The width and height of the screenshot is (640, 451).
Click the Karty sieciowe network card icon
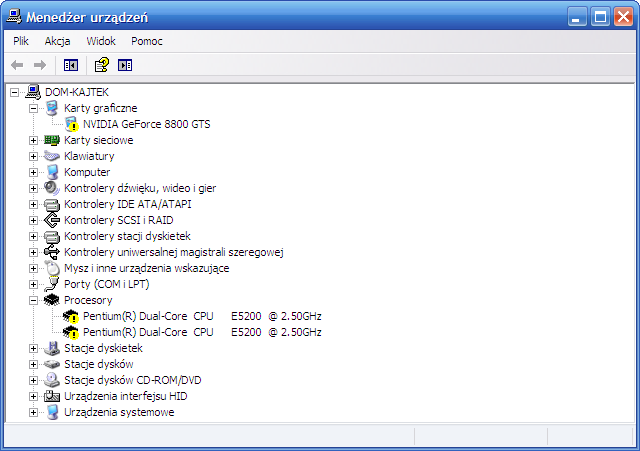pyautogui.click(x=52, y=140)
